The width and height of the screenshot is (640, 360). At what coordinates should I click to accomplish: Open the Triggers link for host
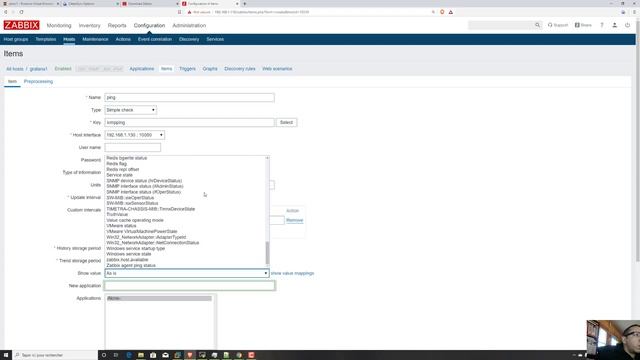[x=187, y=69]
